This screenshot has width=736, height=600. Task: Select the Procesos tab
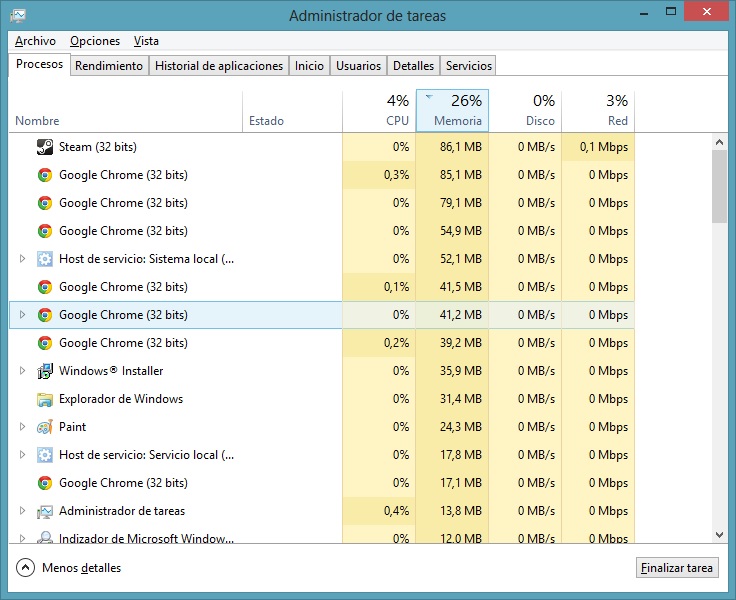click(39, 64)
